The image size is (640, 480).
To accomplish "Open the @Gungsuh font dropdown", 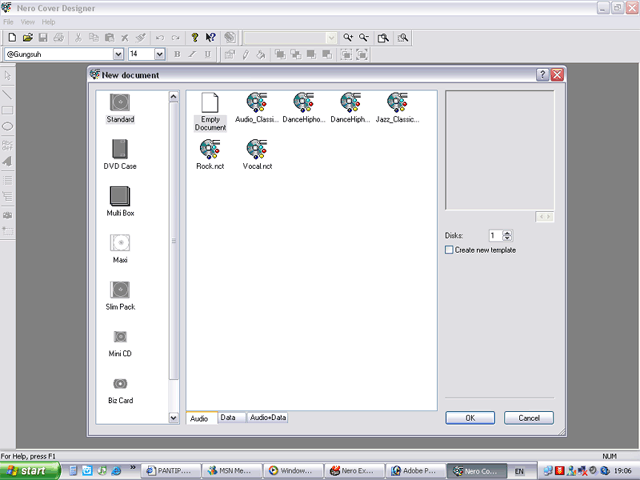I will tap(118, 54).
